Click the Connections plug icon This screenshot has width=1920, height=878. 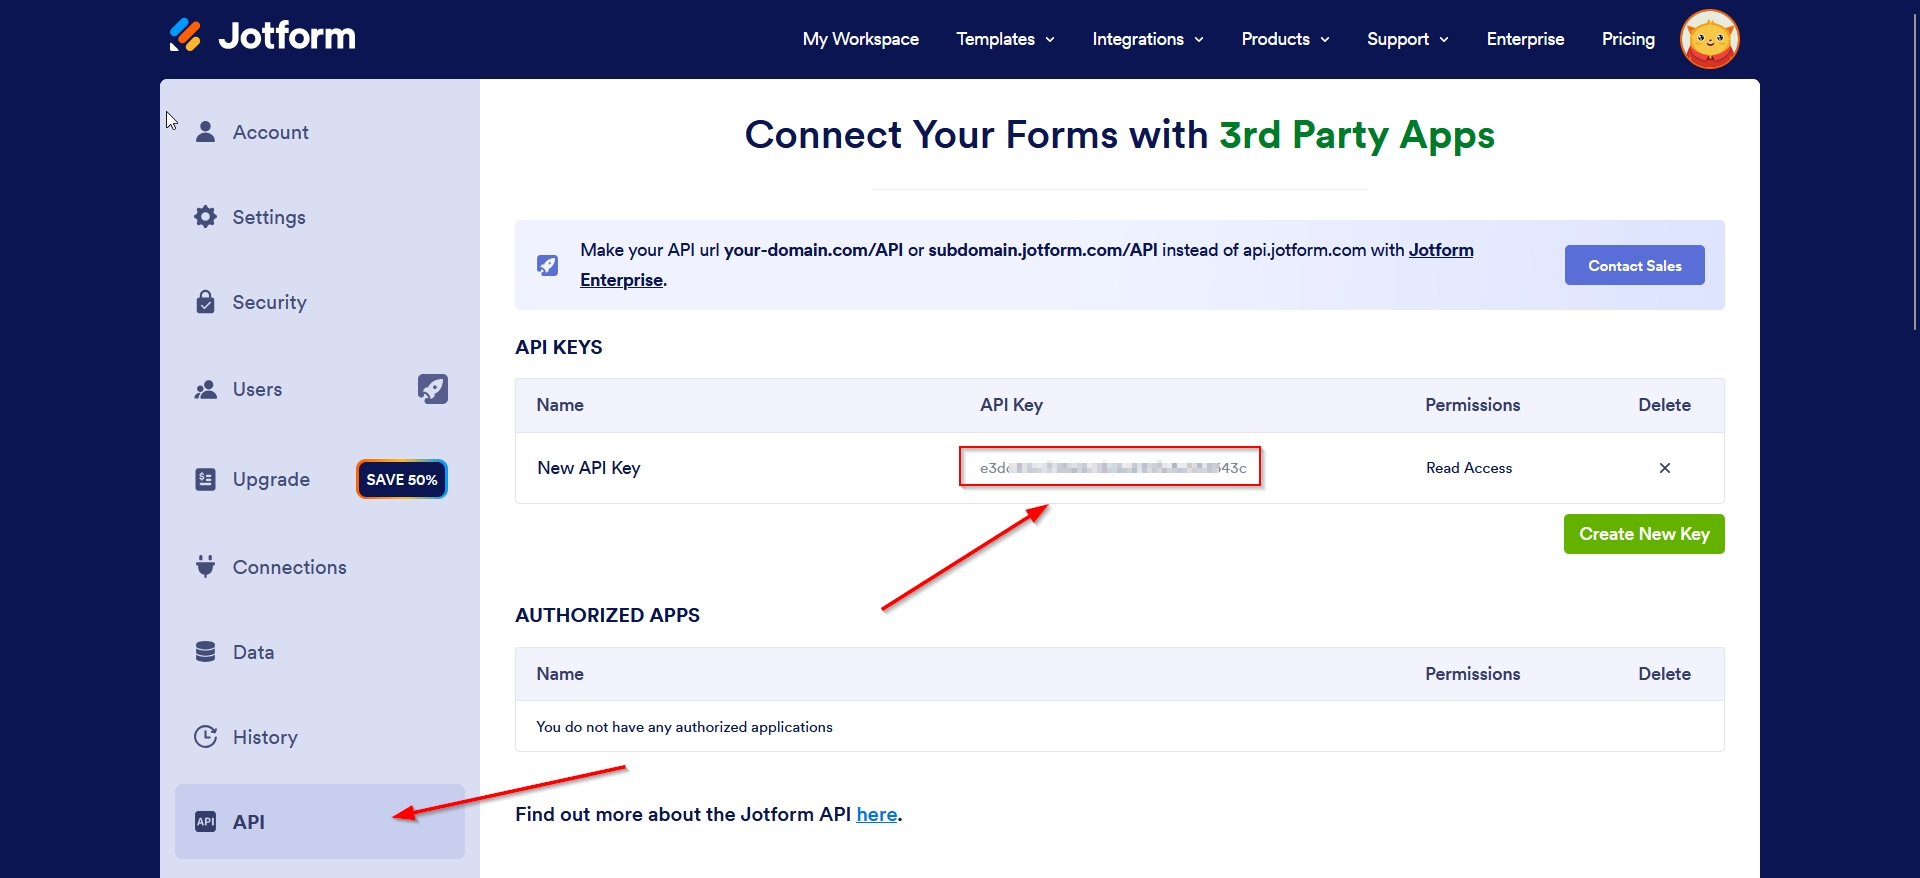point(205,567)
